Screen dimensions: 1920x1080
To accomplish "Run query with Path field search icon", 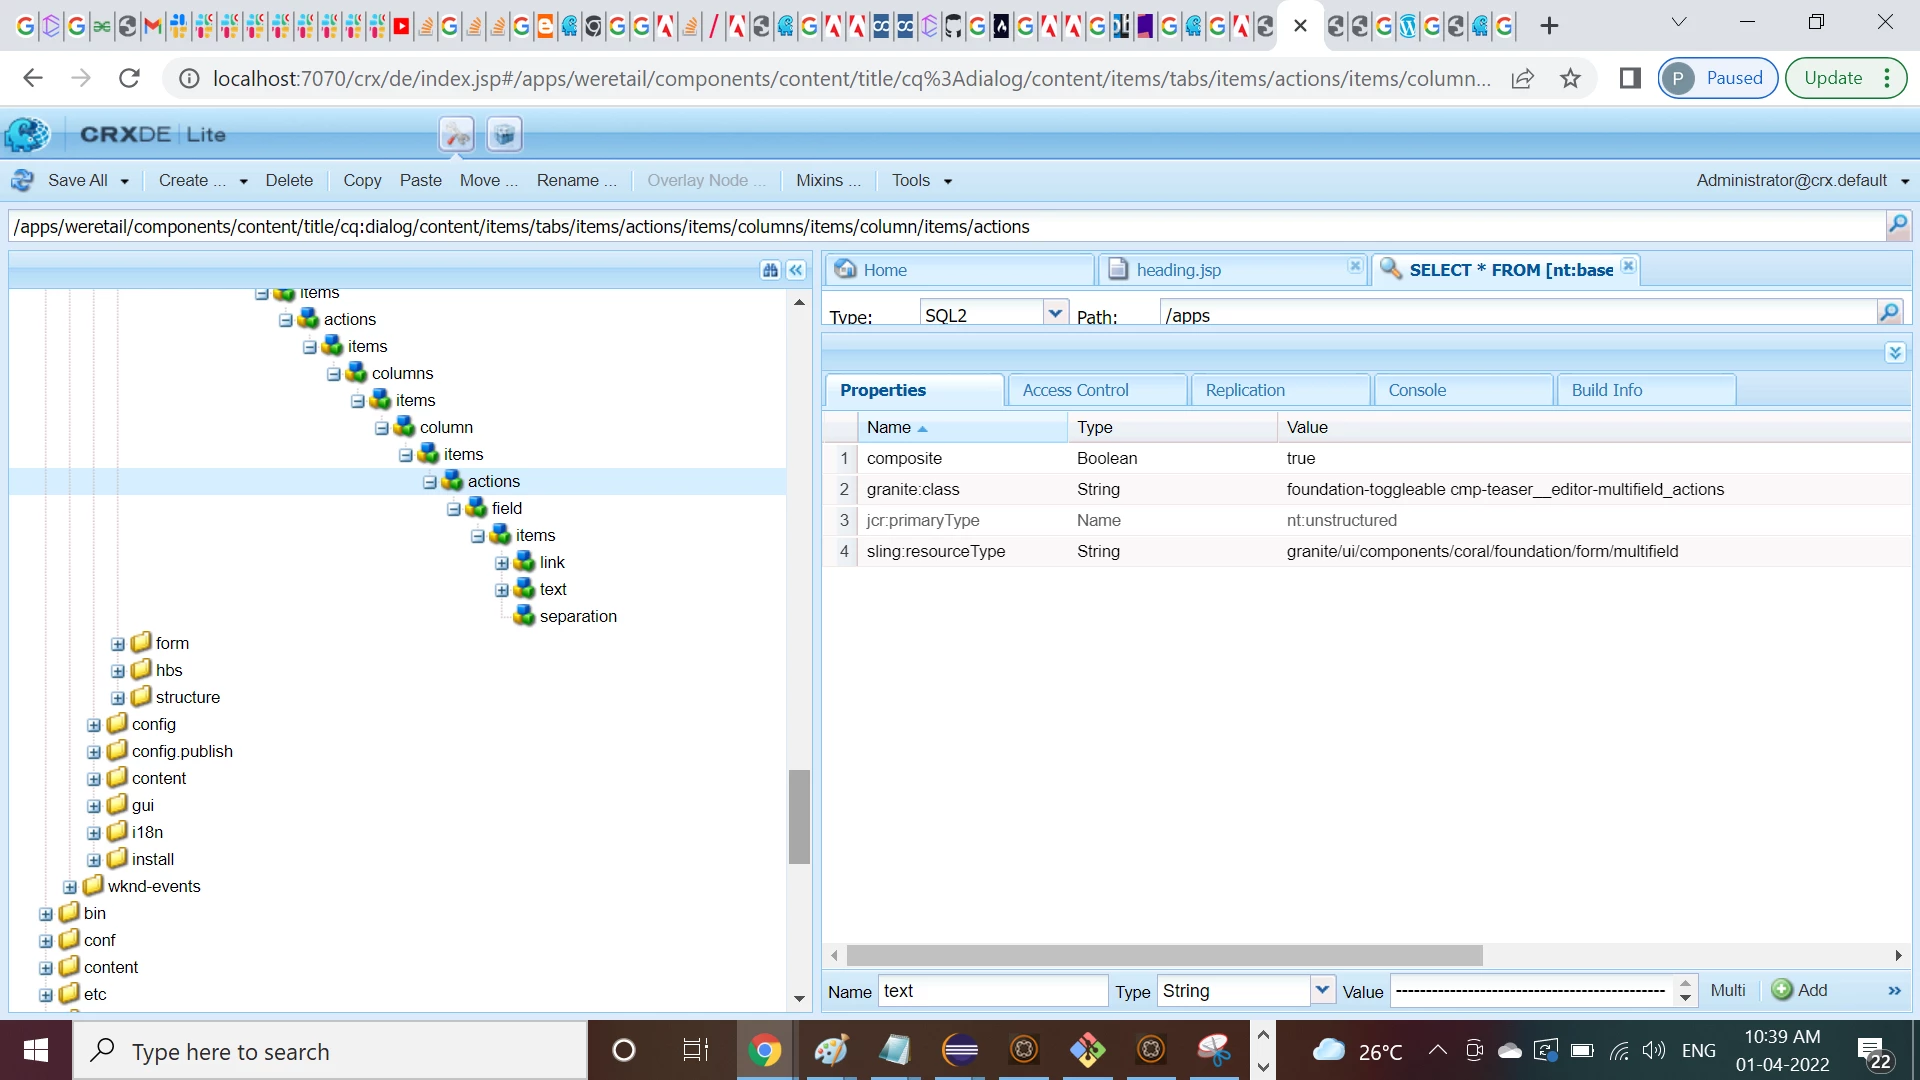I will coord(1889,313).
